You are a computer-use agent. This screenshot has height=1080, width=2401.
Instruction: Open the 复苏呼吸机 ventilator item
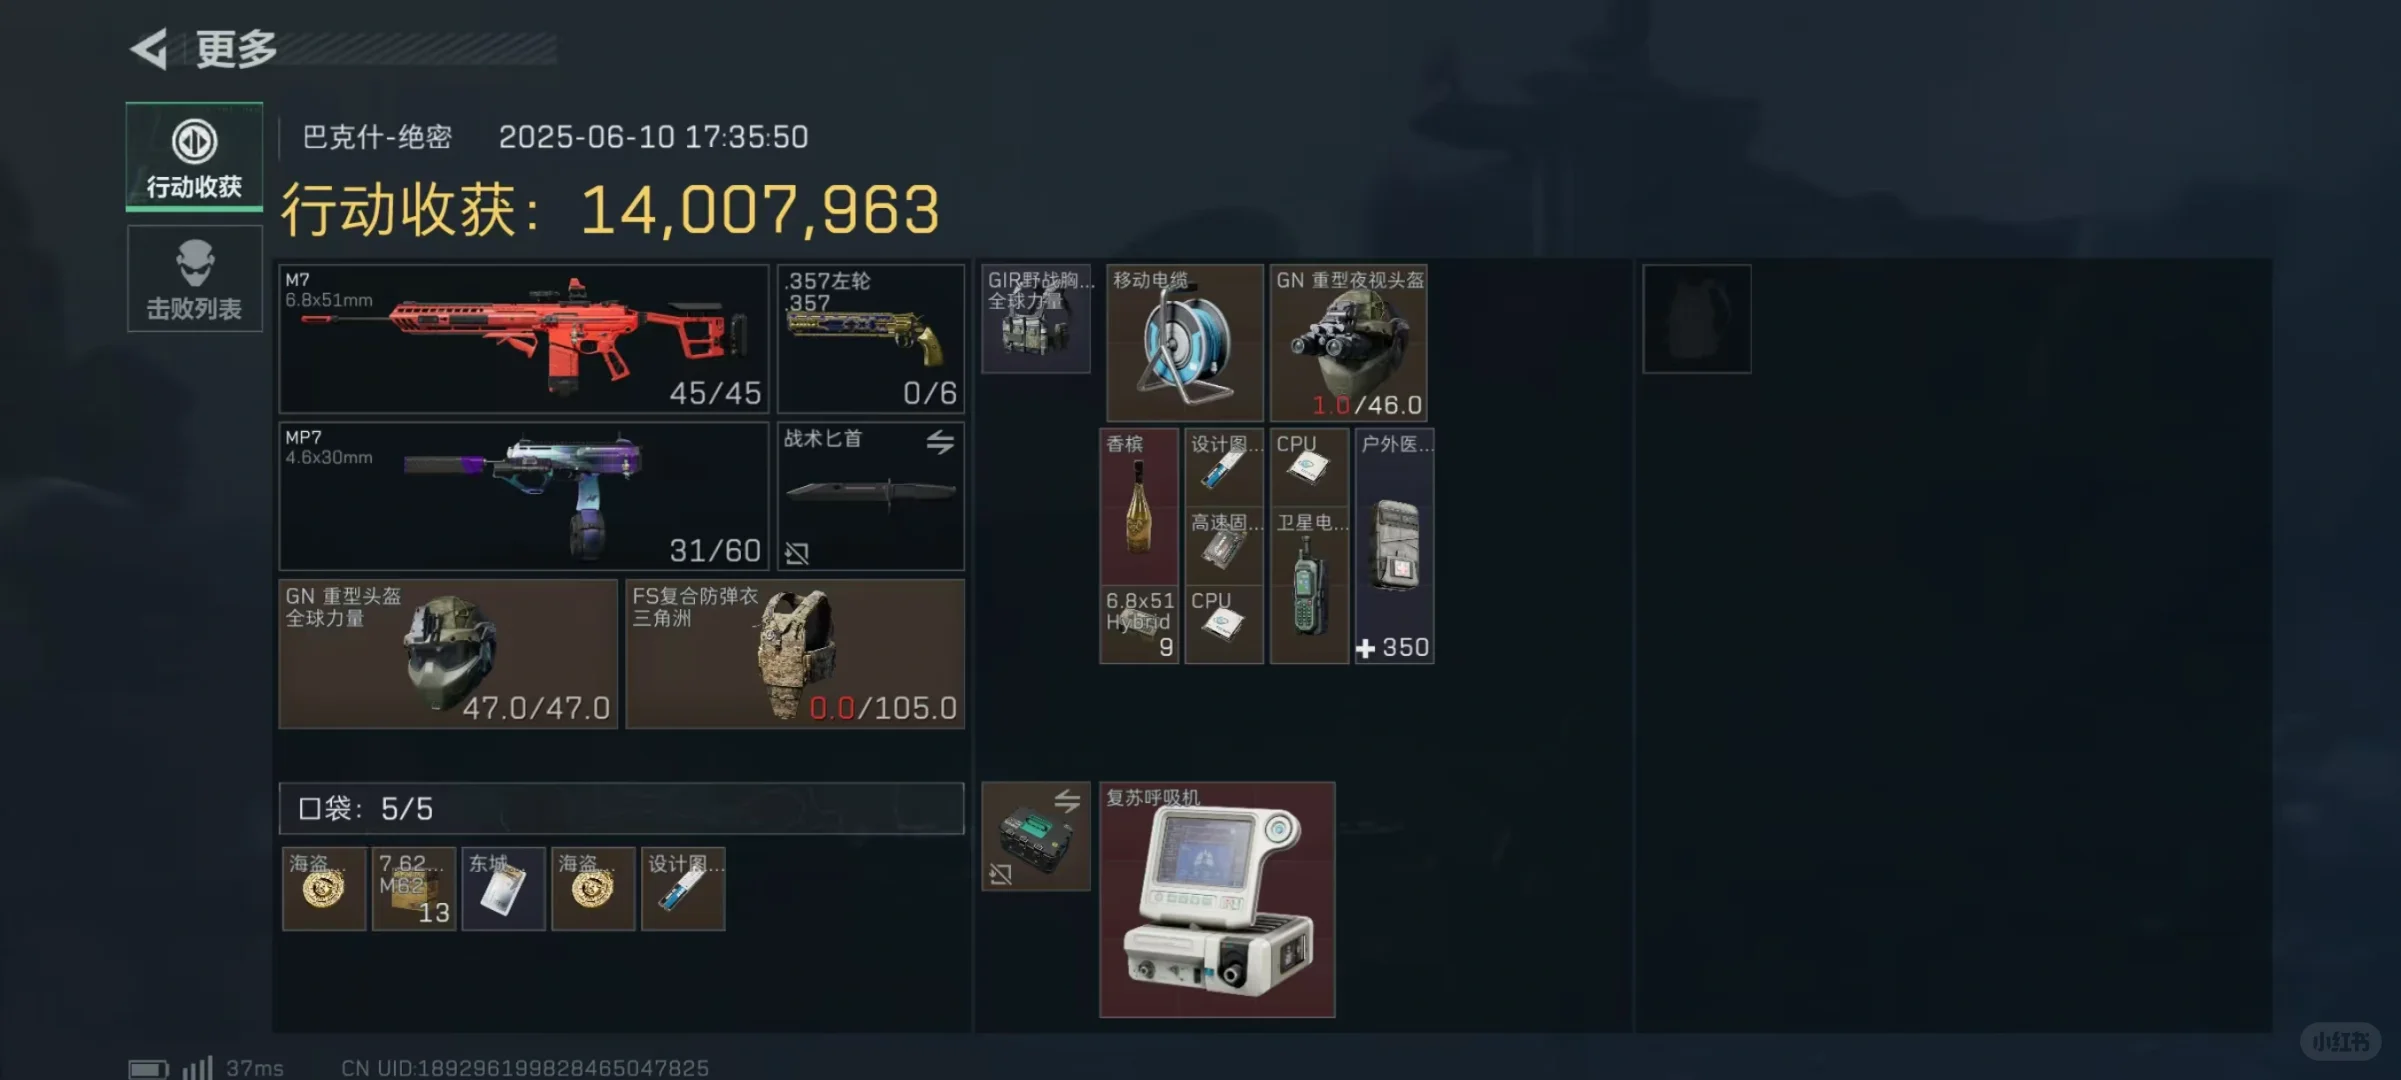(x=1217, y=900)
